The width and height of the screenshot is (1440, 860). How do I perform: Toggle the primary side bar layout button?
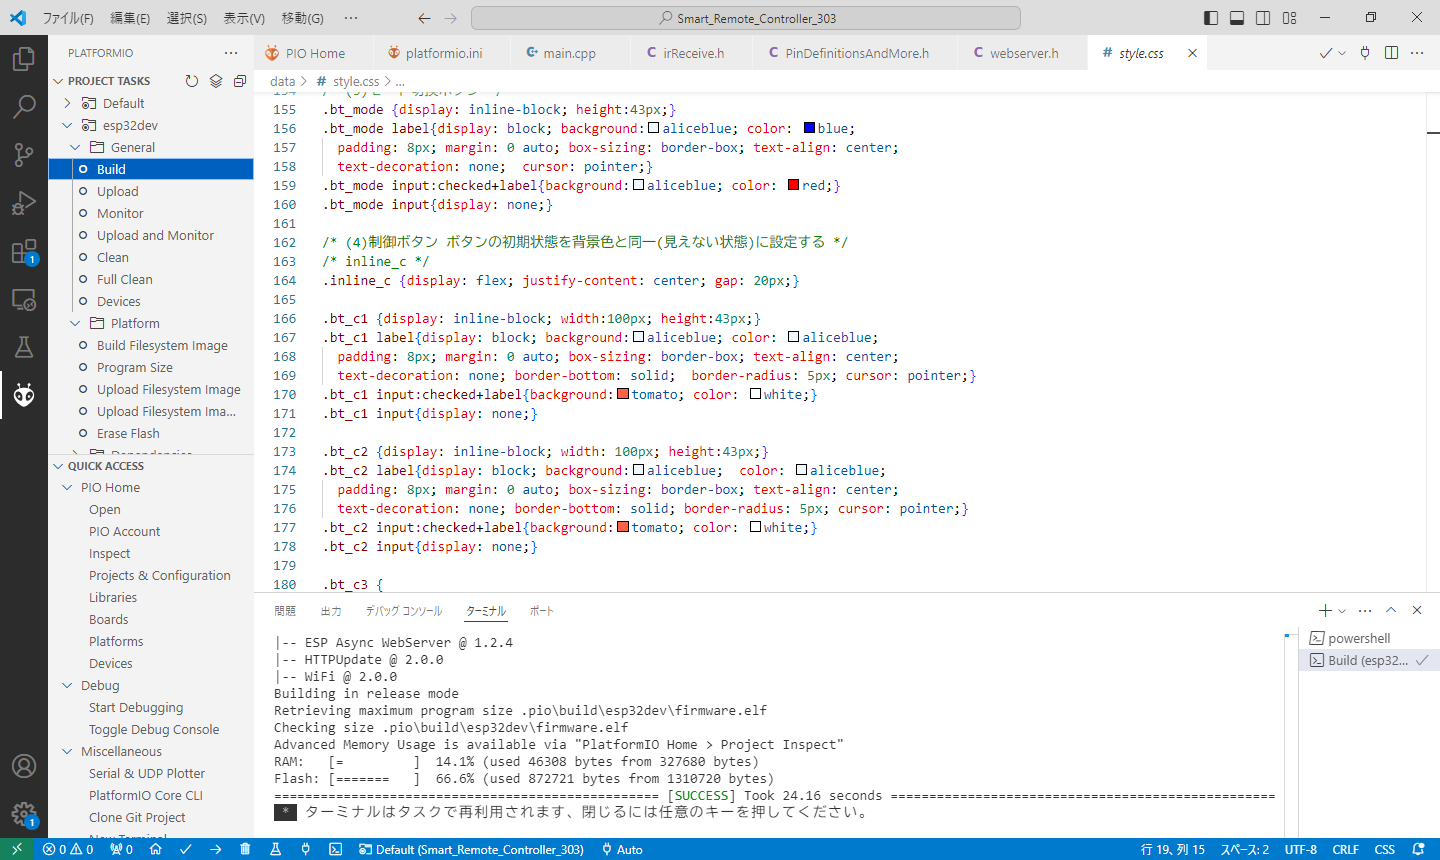(x=1211, y=18)
